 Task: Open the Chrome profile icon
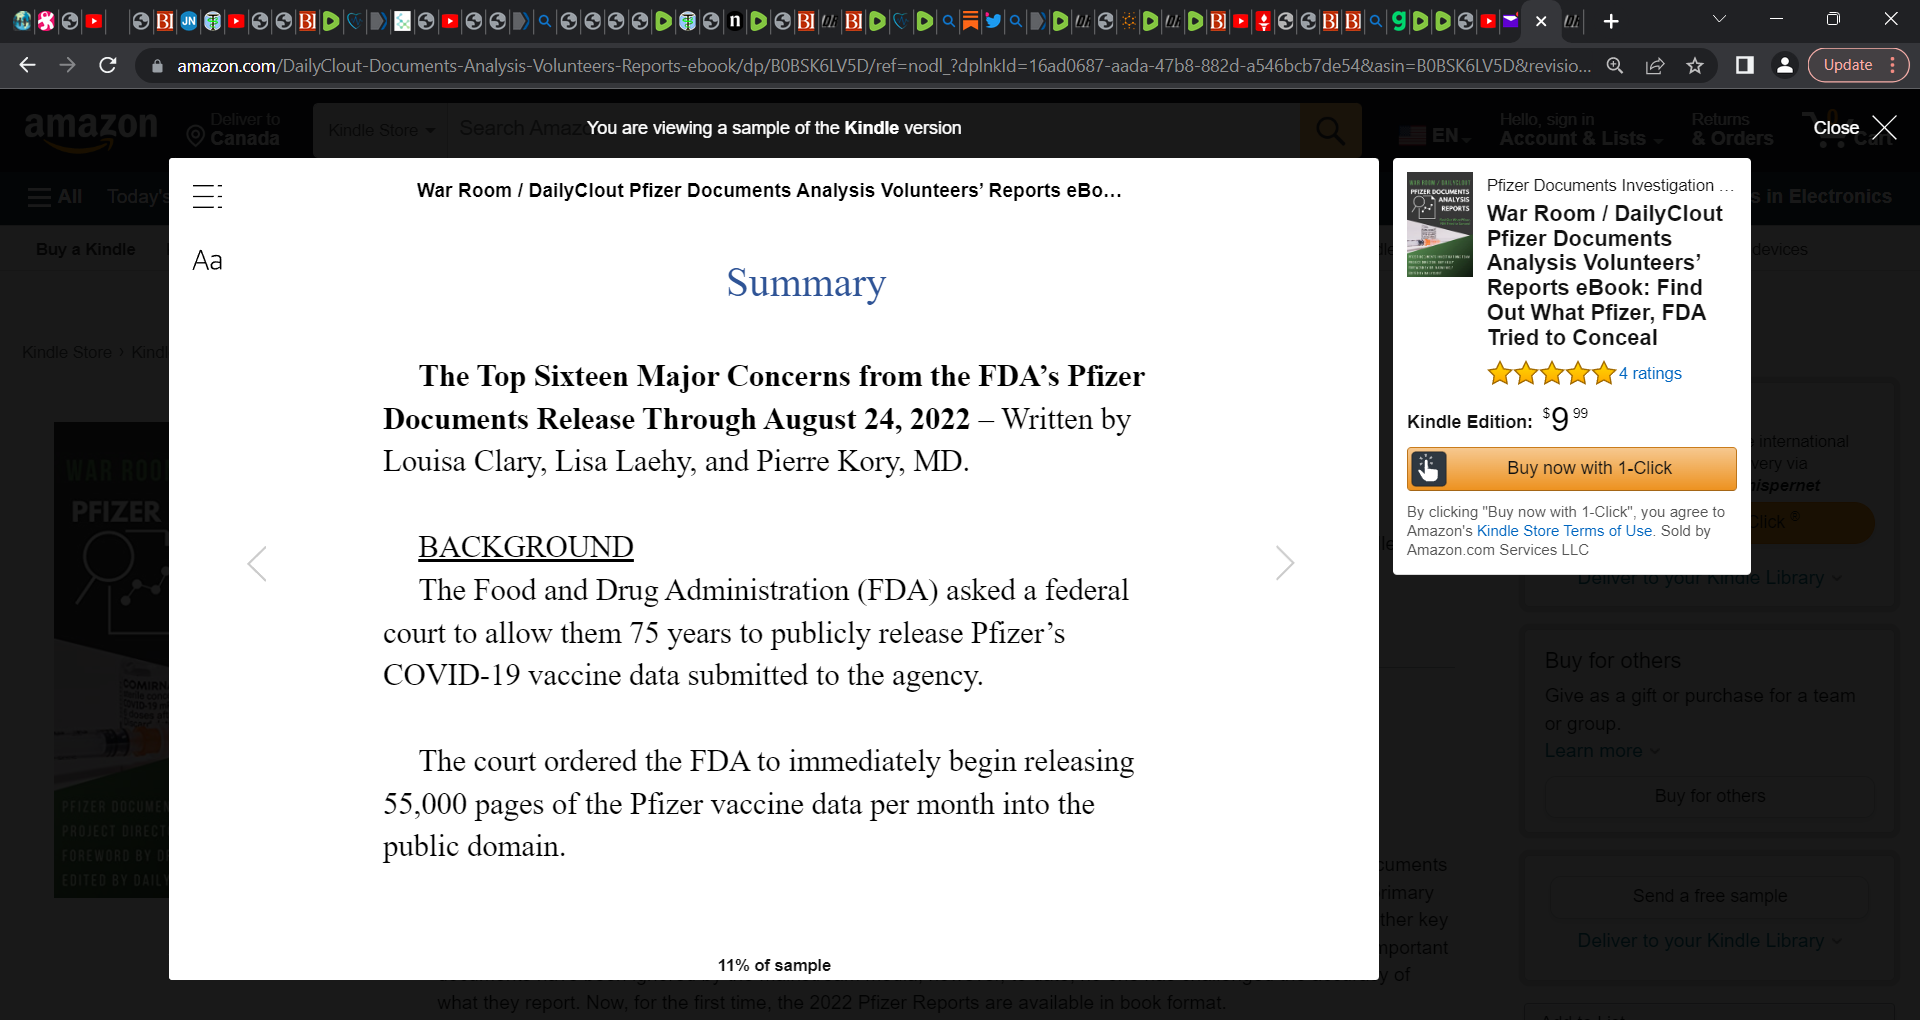1784,66
